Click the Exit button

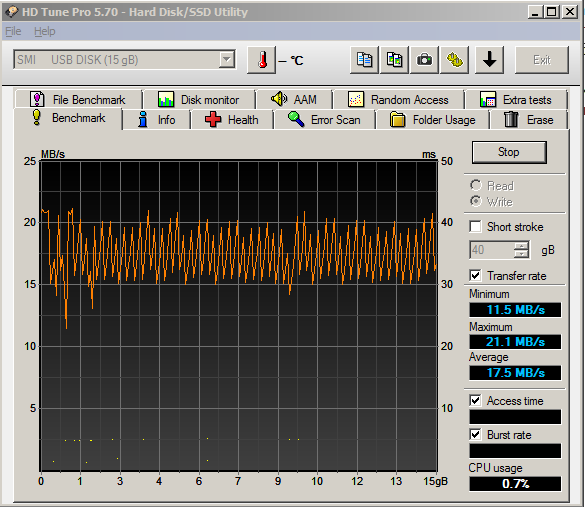542,60
